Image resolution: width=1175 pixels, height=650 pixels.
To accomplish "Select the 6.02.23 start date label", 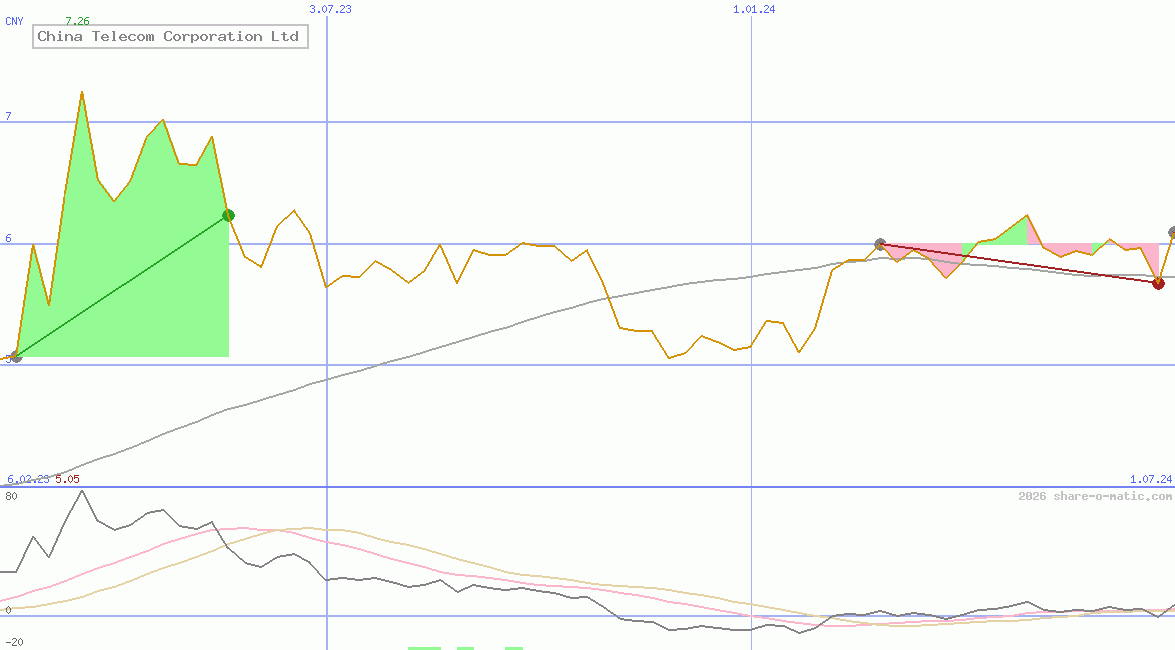I will coord(27,480).
